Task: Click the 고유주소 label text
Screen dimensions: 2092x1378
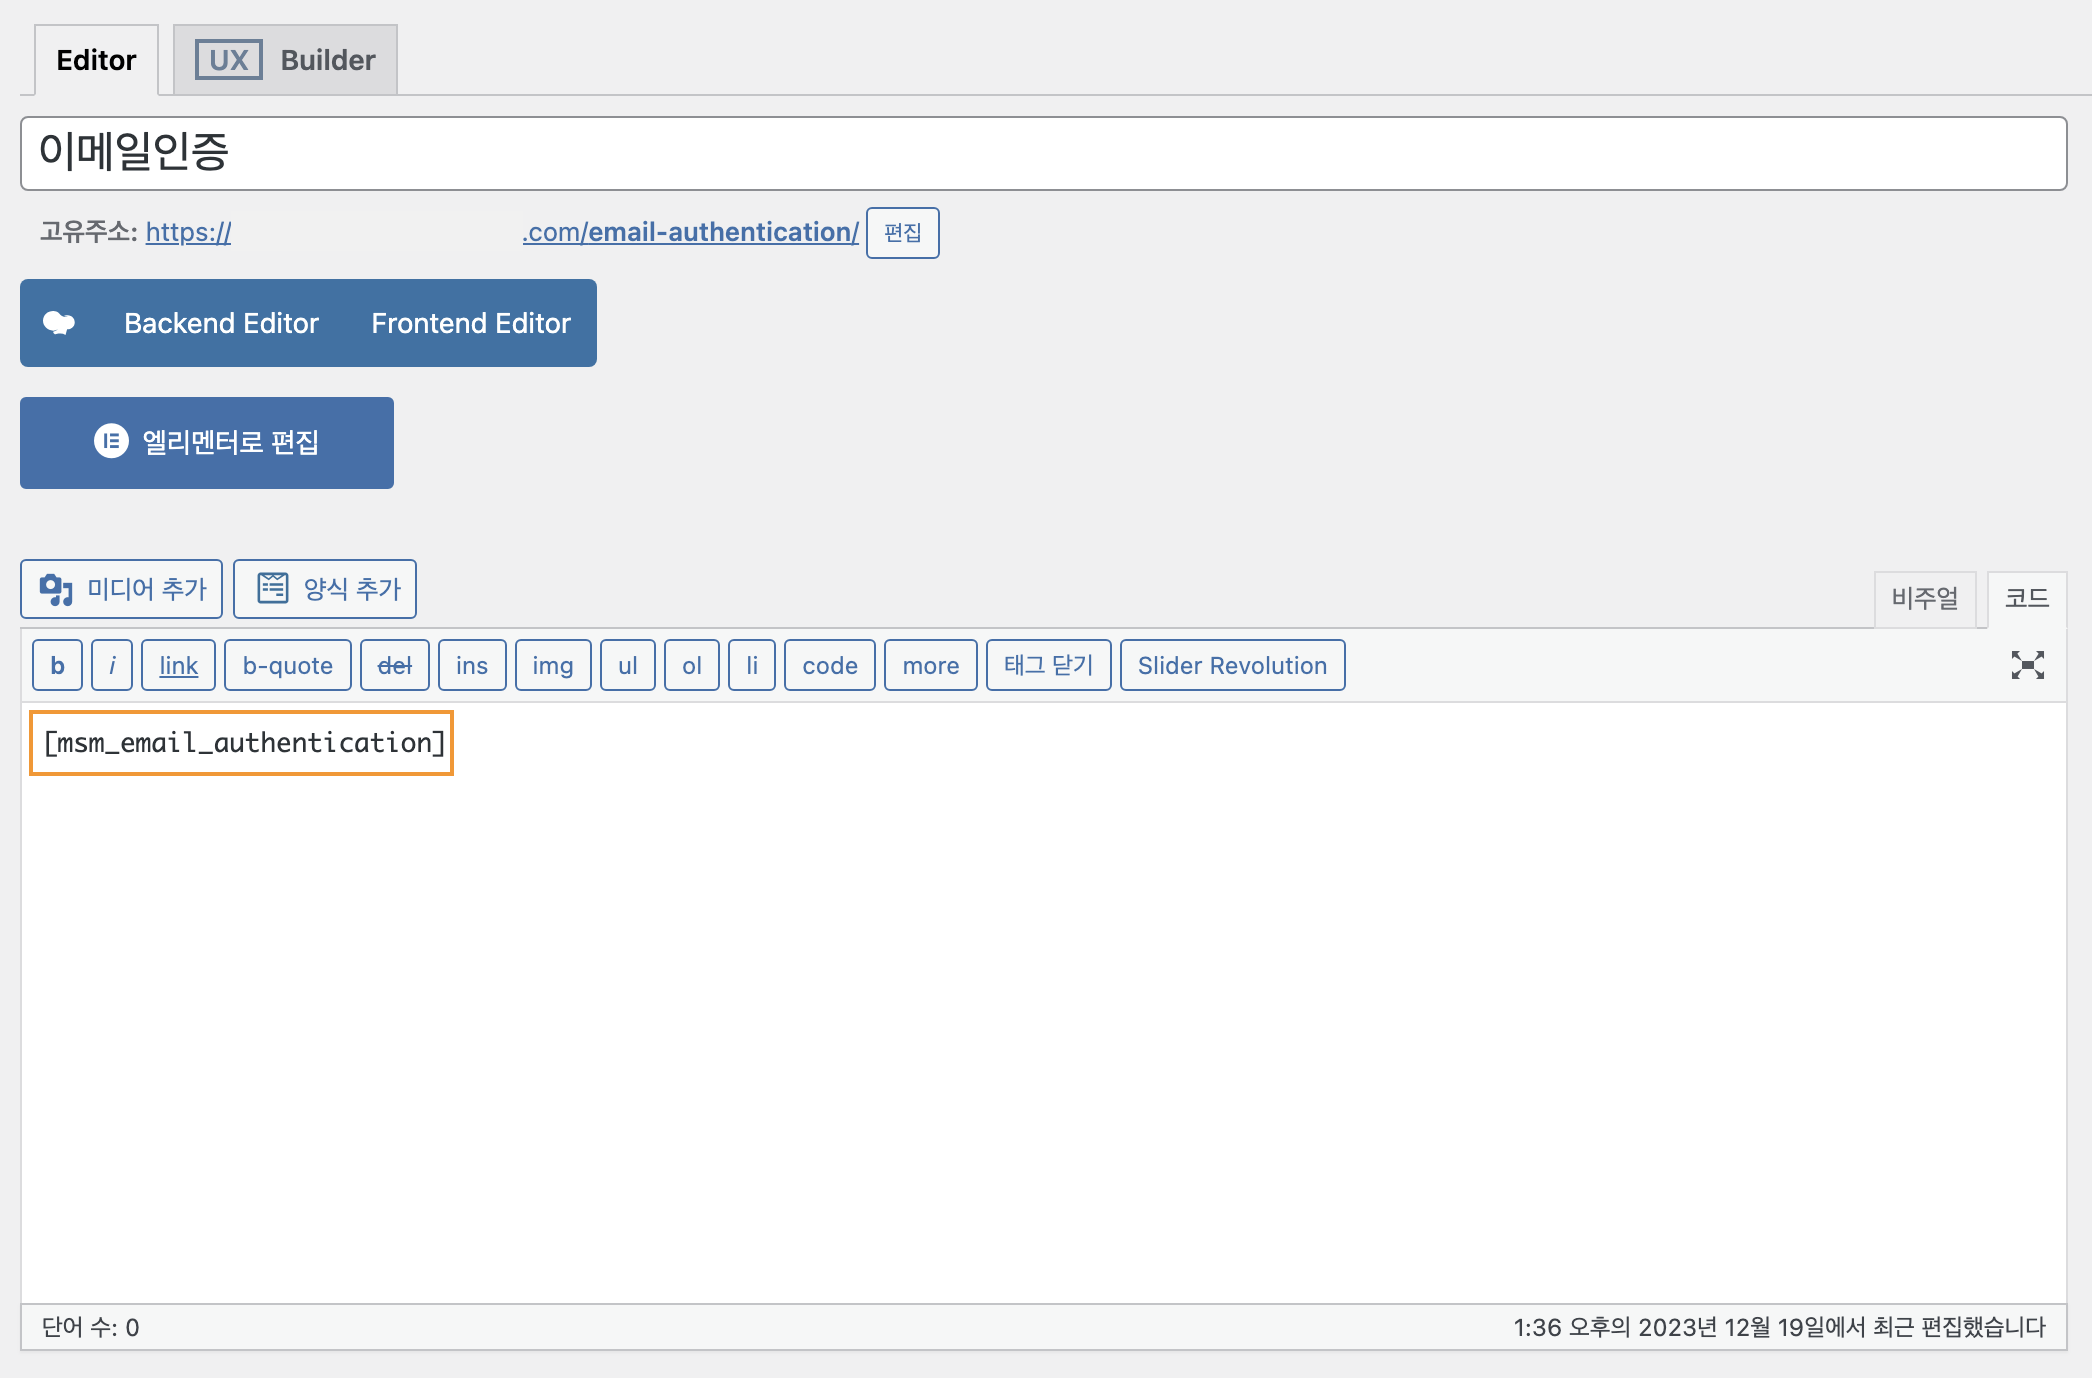Action: [88, 232]
